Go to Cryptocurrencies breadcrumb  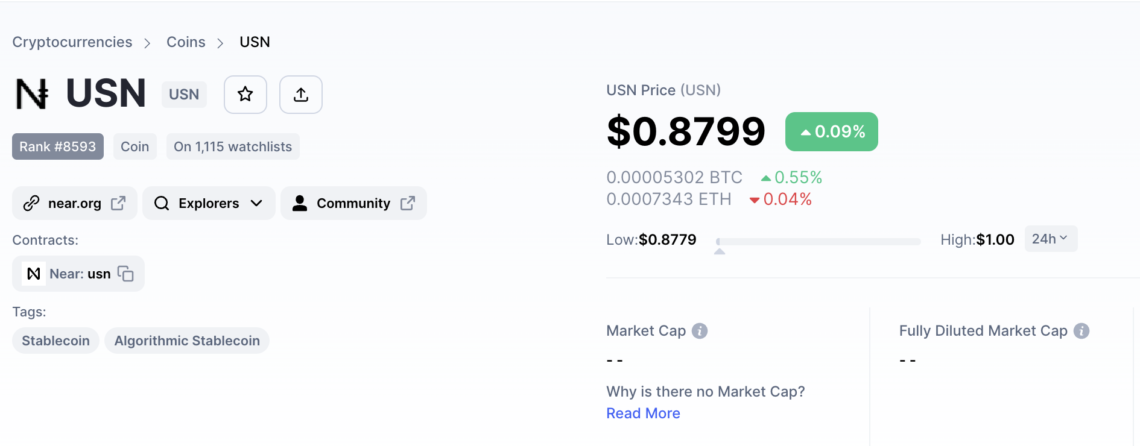72,42
